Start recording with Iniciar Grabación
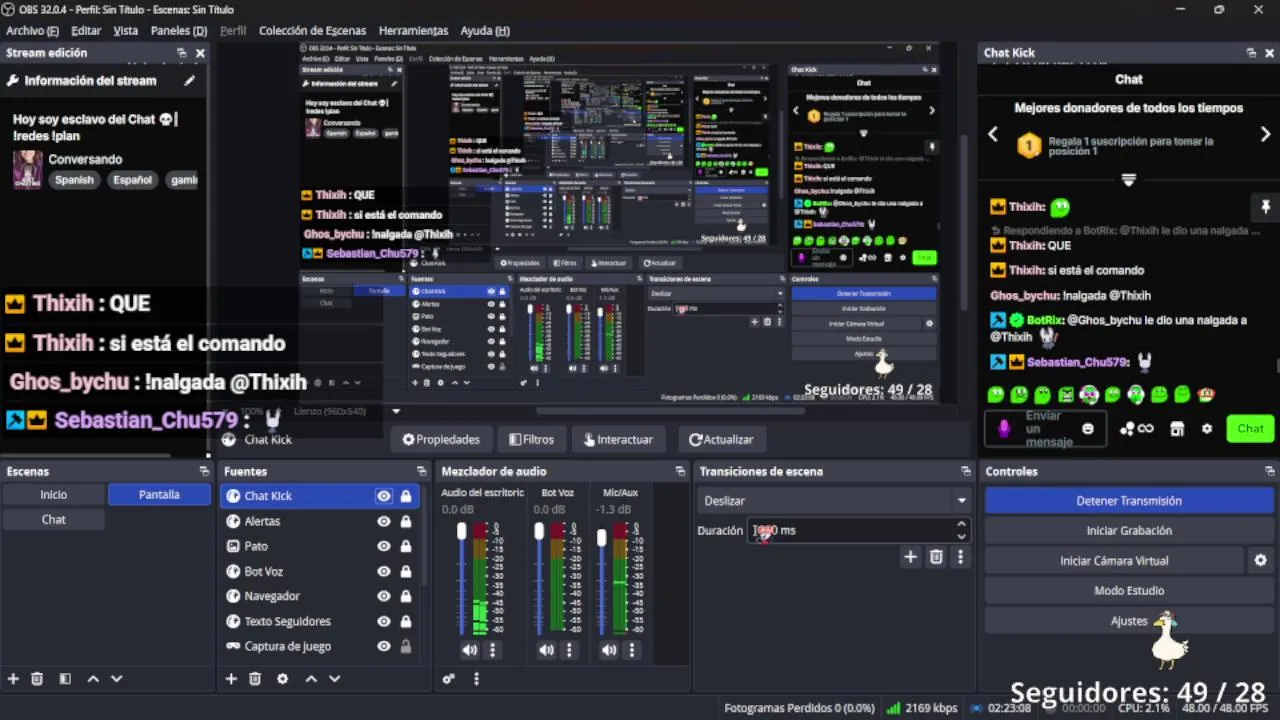Viewport: 1280px width, 720px height. (x=1129, y=531)
